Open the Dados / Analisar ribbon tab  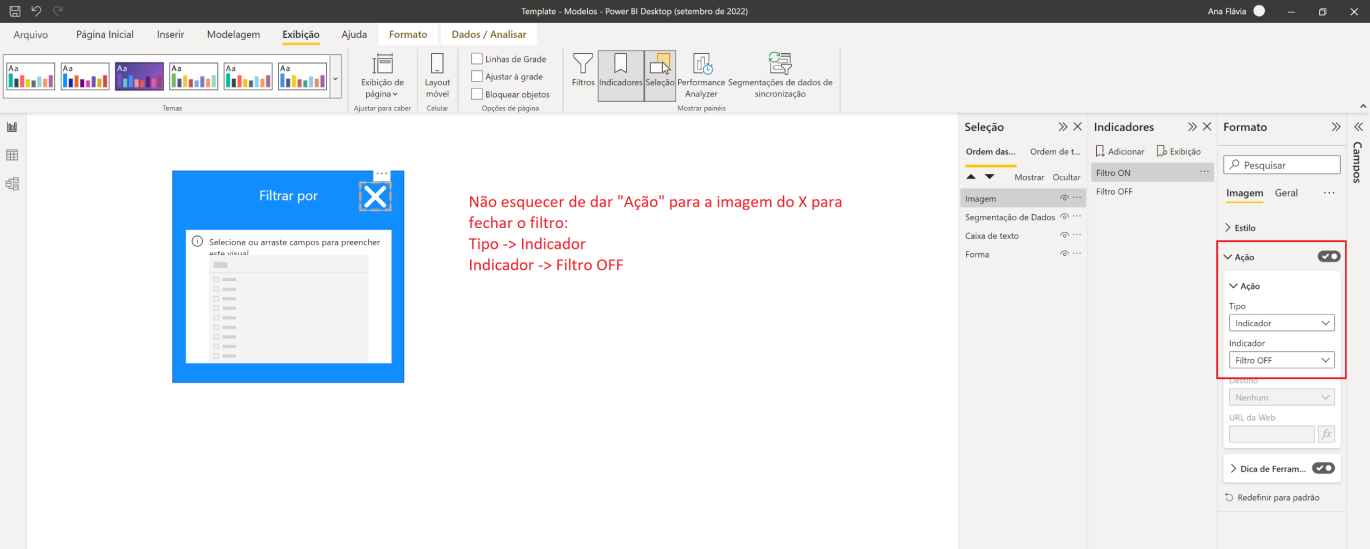click(488, 34)
